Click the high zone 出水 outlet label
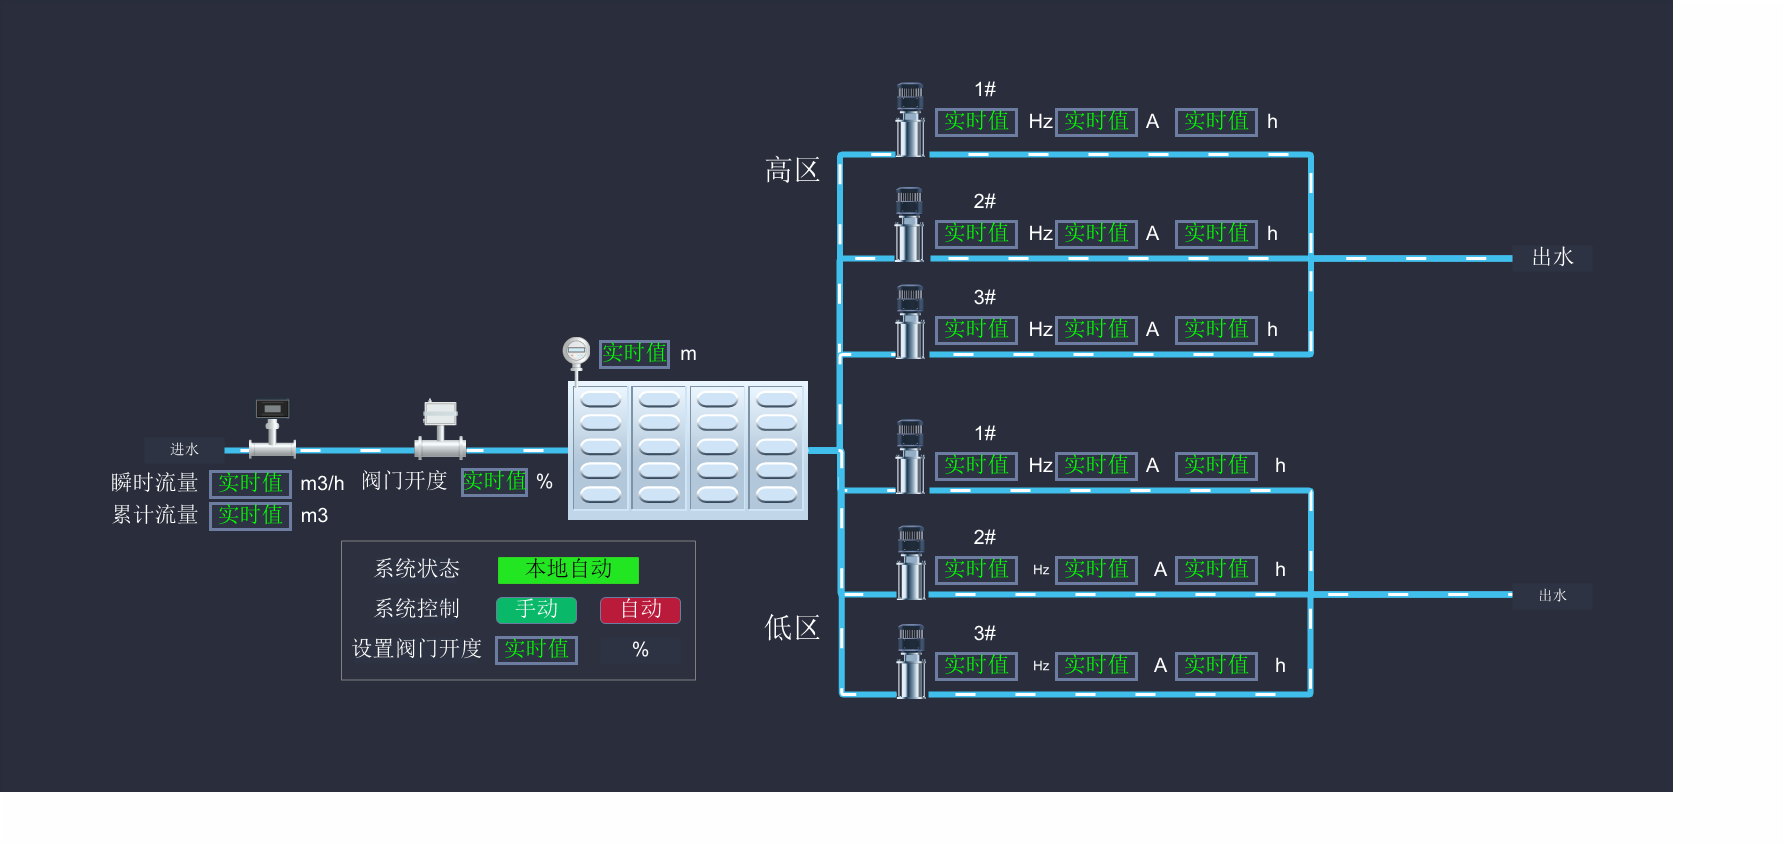The height and width of the screenshot is (844, 1784). coord(1552,258)
